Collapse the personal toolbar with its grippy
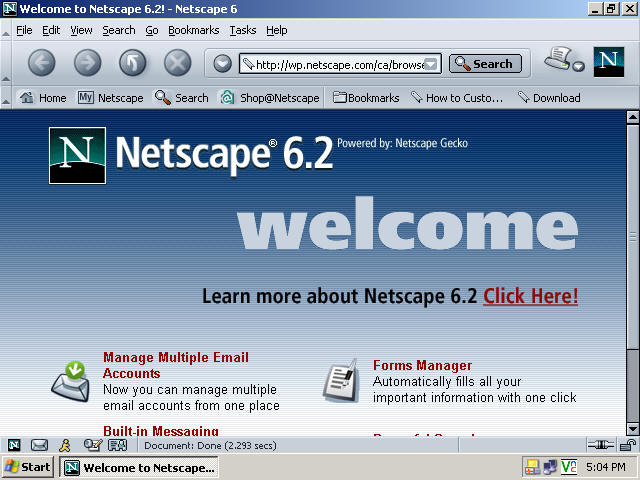 click(6, 98)
